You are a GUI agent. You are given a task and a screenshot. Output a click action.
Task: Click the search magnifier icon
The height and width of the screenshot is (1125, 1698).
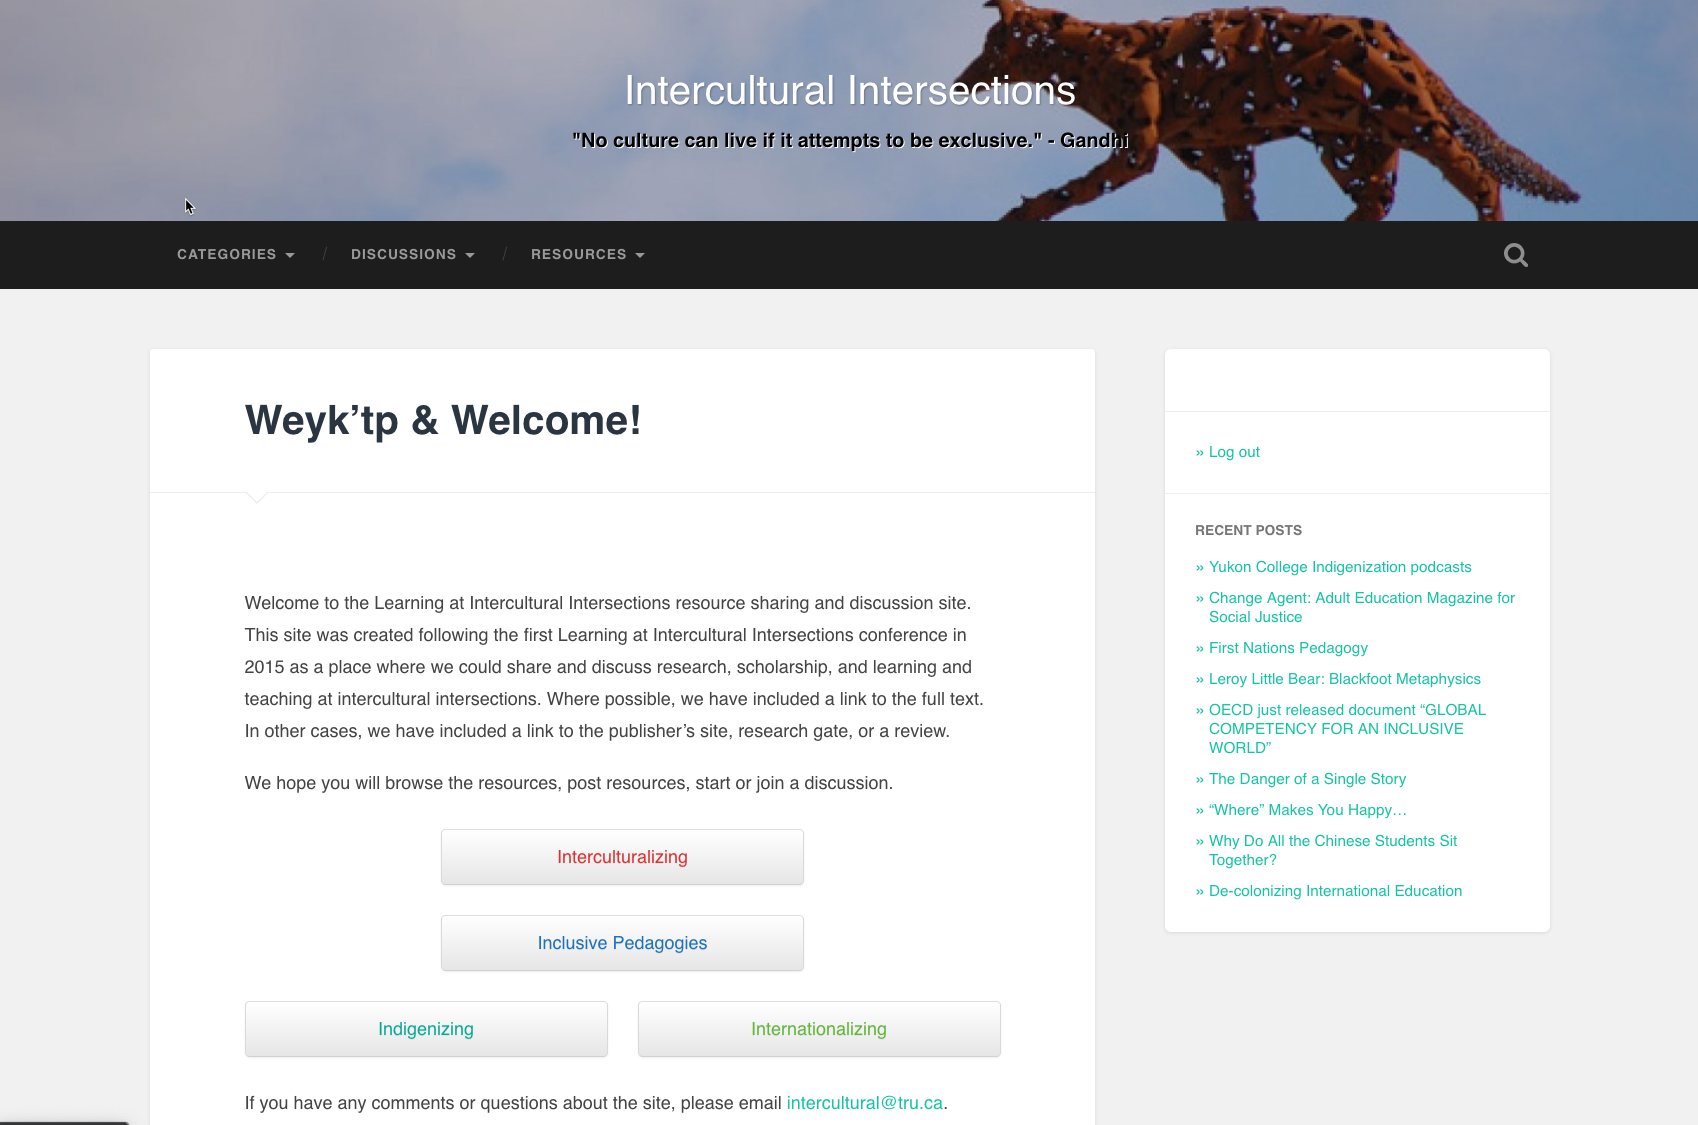point(1515,255)
